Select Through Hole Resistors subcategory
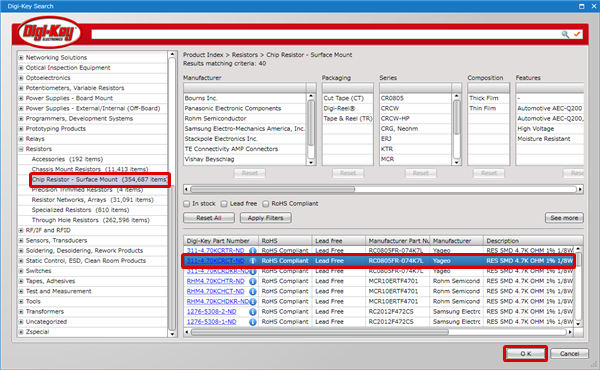Image resolution: width=600 pixels, height=370 pixels. pyautogui.click(x=90, y=220)
